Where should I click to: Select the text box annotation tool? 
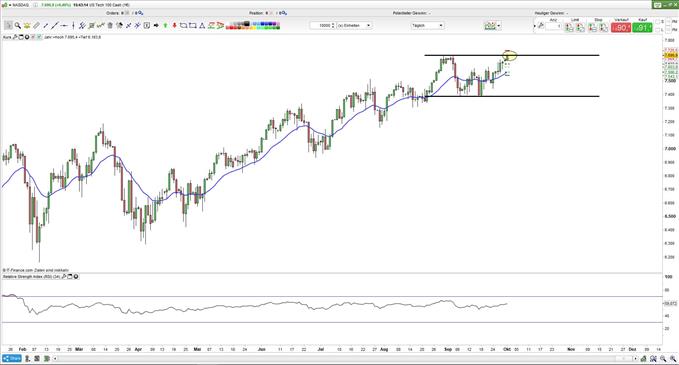(146, 26)
